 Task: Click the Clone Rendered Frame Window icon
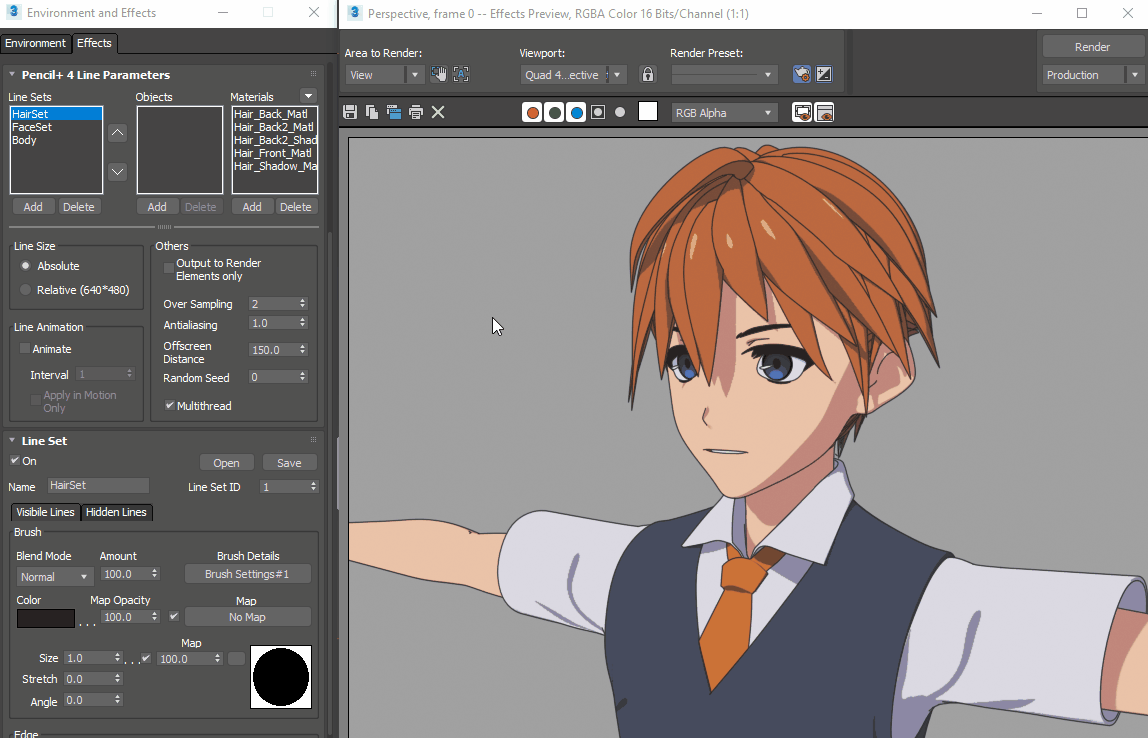pyautogui.click(x=394, y=112)
